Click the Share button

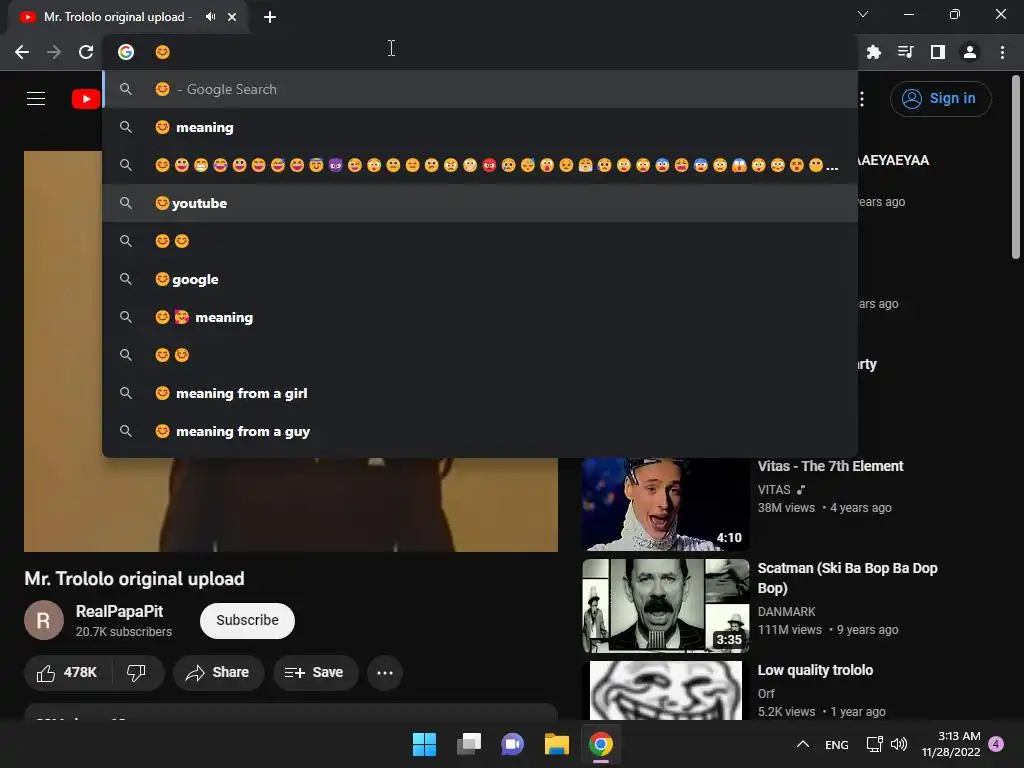click(x=218, y=673)
